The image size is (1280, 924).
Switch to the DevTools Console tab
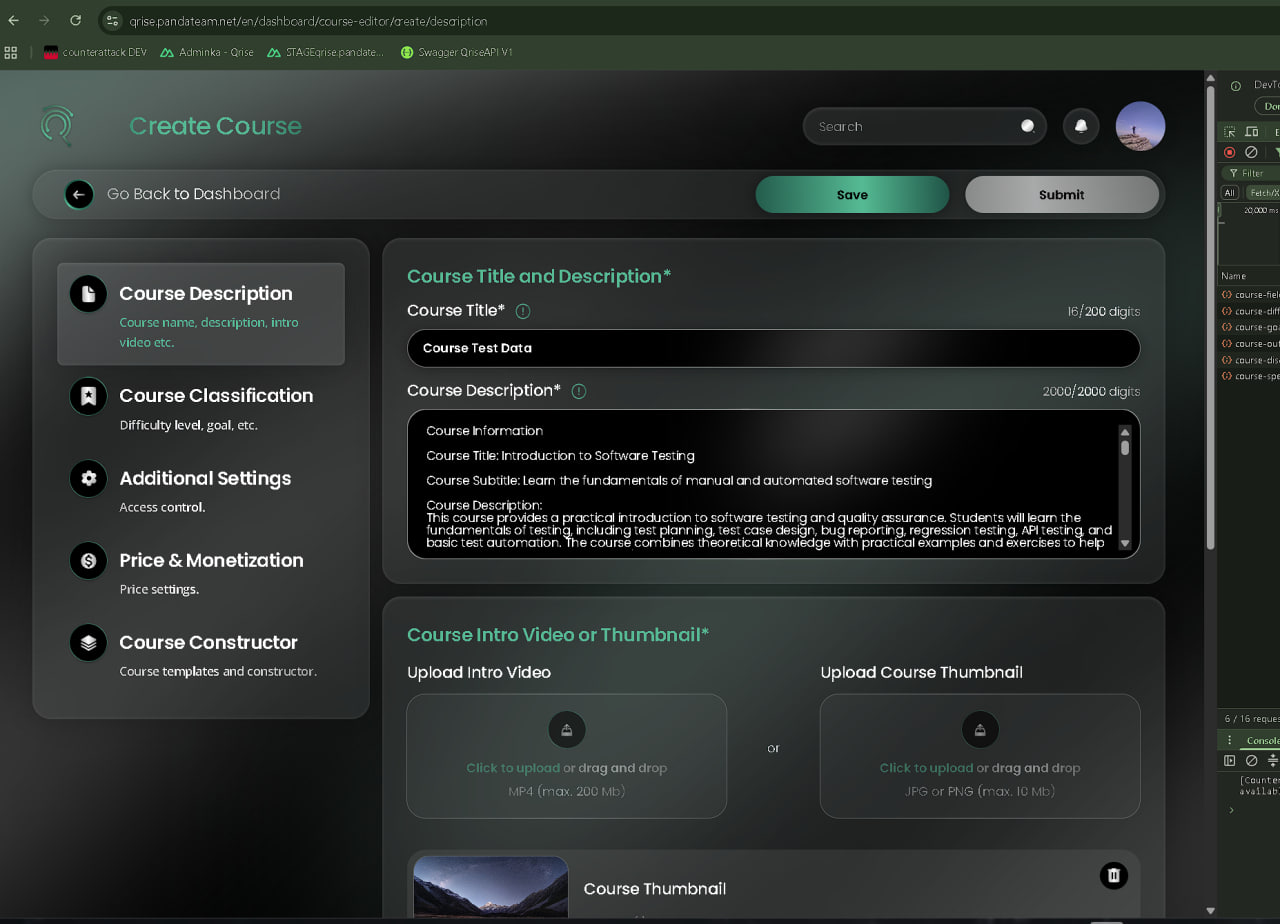[x=1262, y=741]
